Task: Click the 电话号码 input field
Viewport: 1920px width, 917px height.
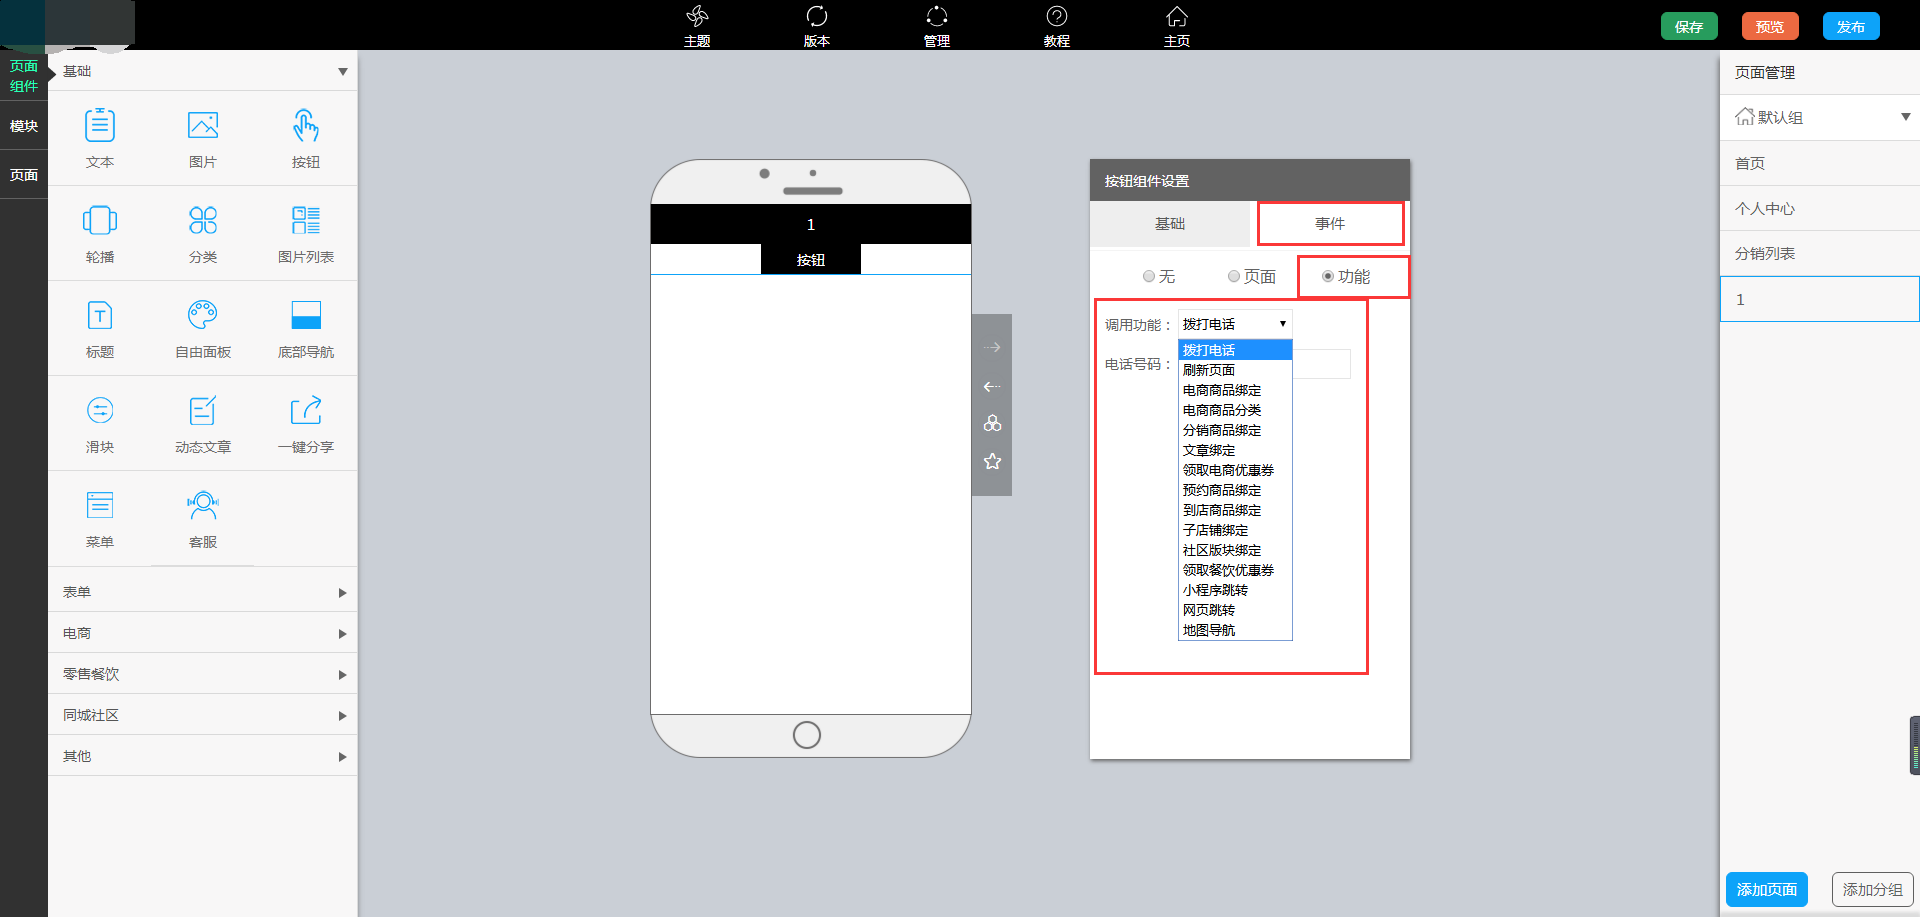Action: pos(1321,364)
